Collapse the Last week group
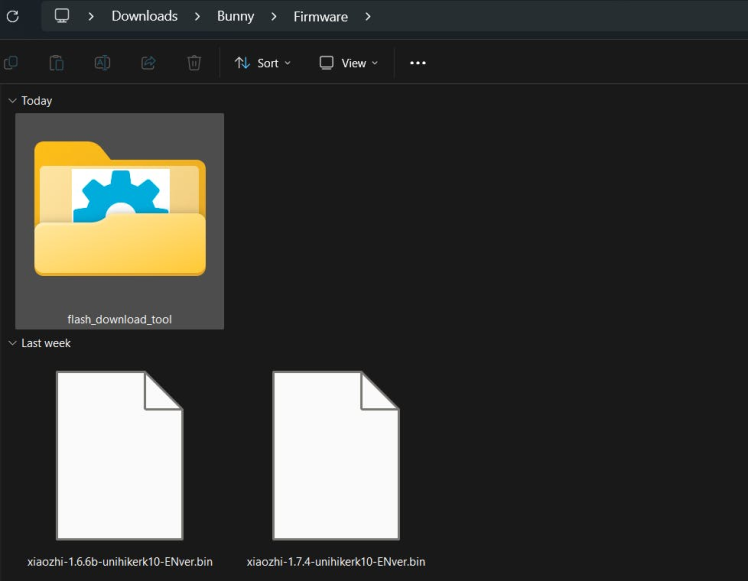This screenshot has height=581, width=748. pos(12,343)
